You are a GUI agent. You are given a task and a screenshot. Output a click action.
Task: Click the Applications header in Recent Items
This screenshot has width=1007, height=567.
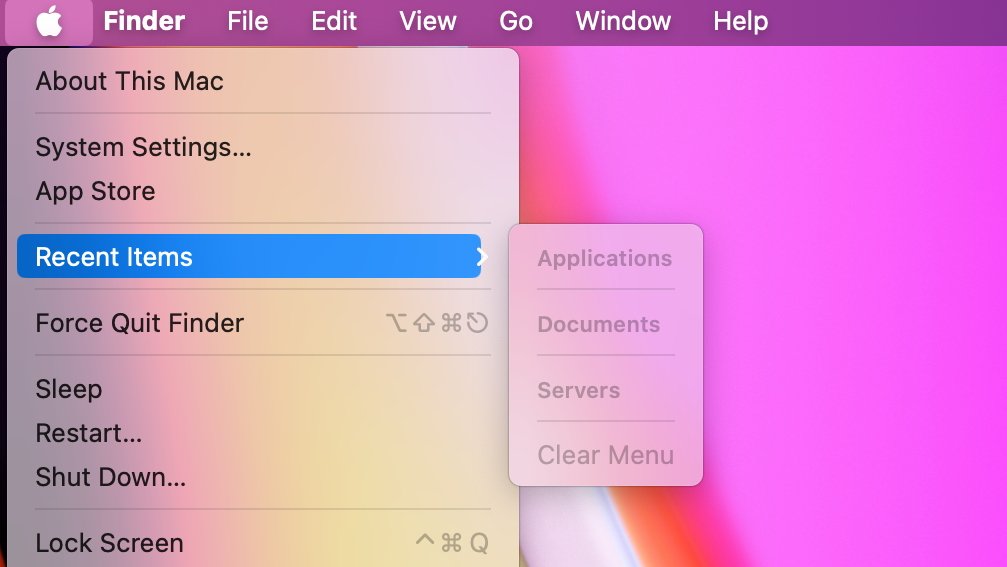pos(605,258)
